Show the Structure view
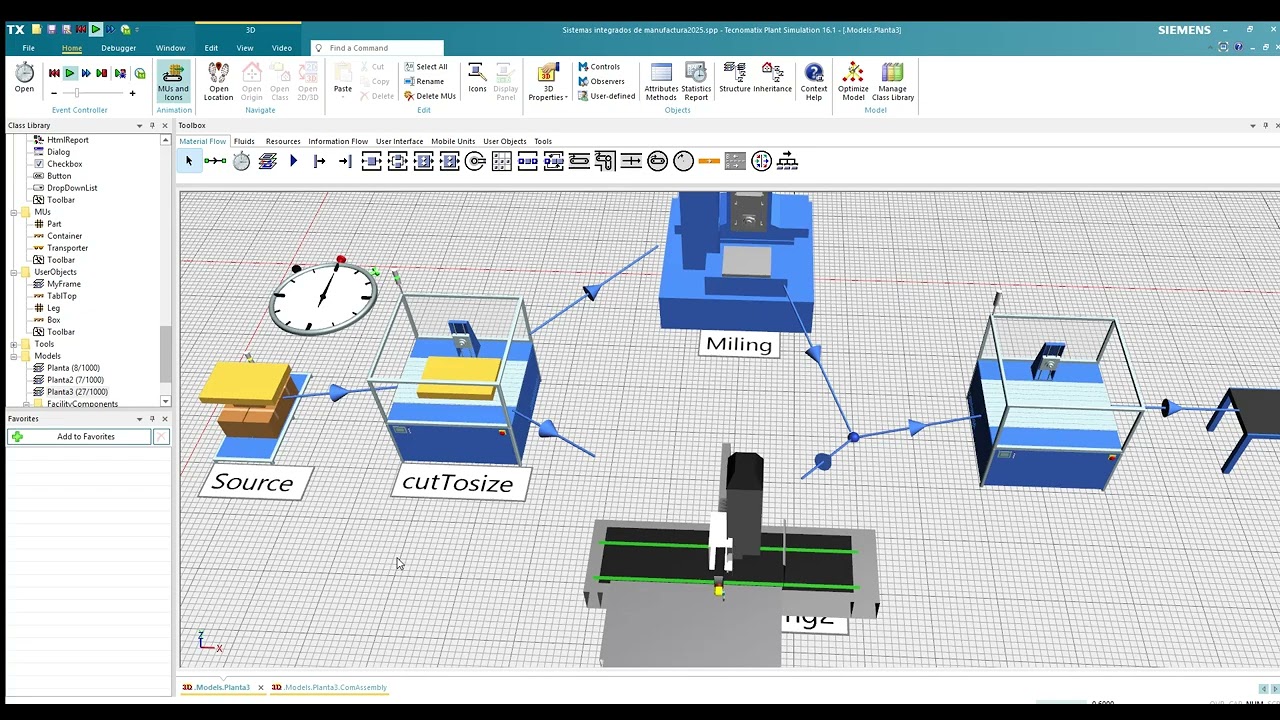The height and width of the screenshot is (720, 1280). [734, 78]
